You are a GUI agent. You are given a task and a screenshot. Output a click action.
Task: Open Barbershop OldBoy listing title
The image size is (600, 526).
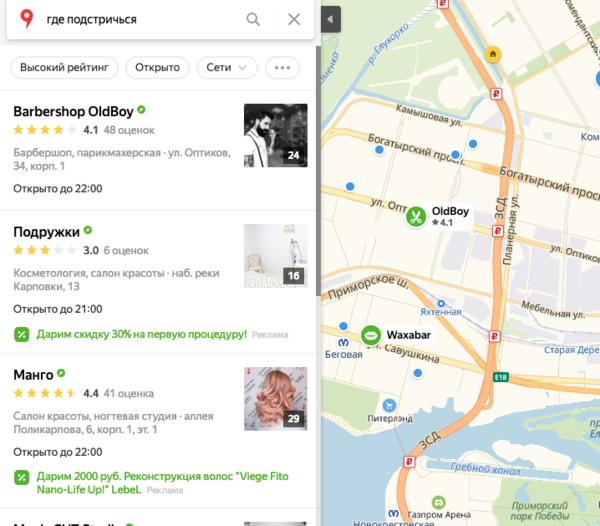click(73, 112)
